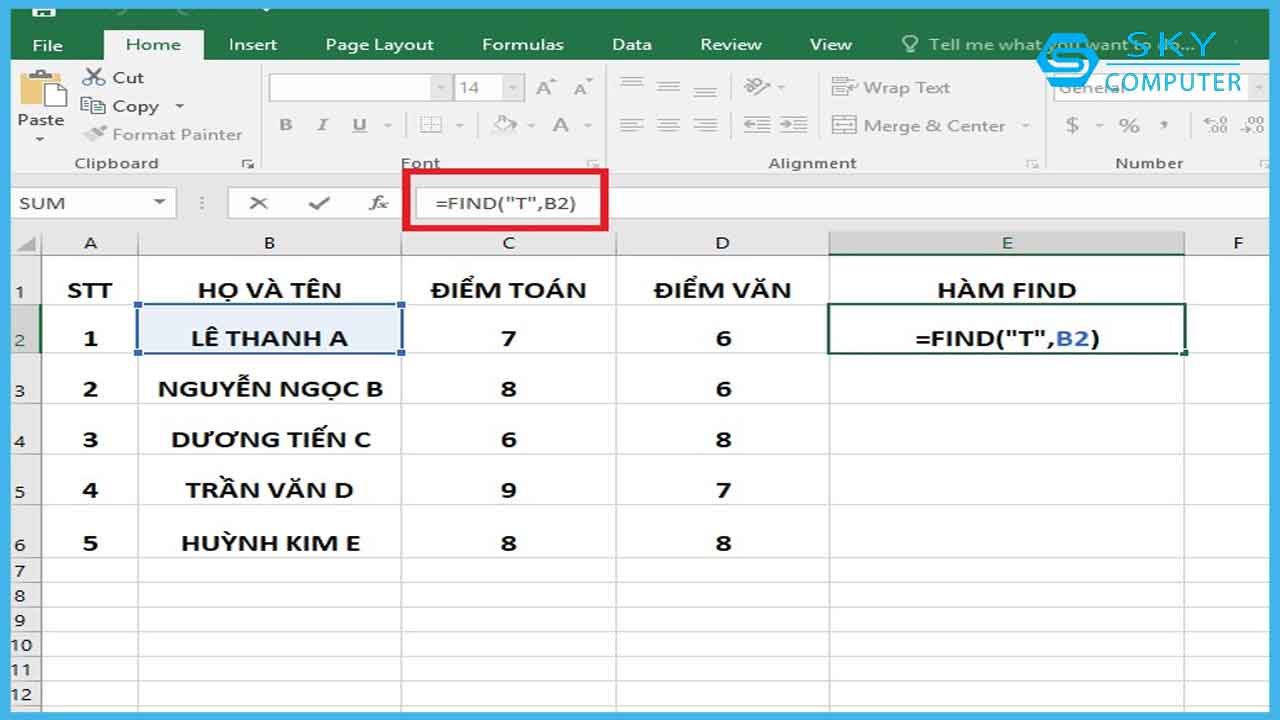Click the Cut scissors icon
1280x720 pixels.
point(94,77)
